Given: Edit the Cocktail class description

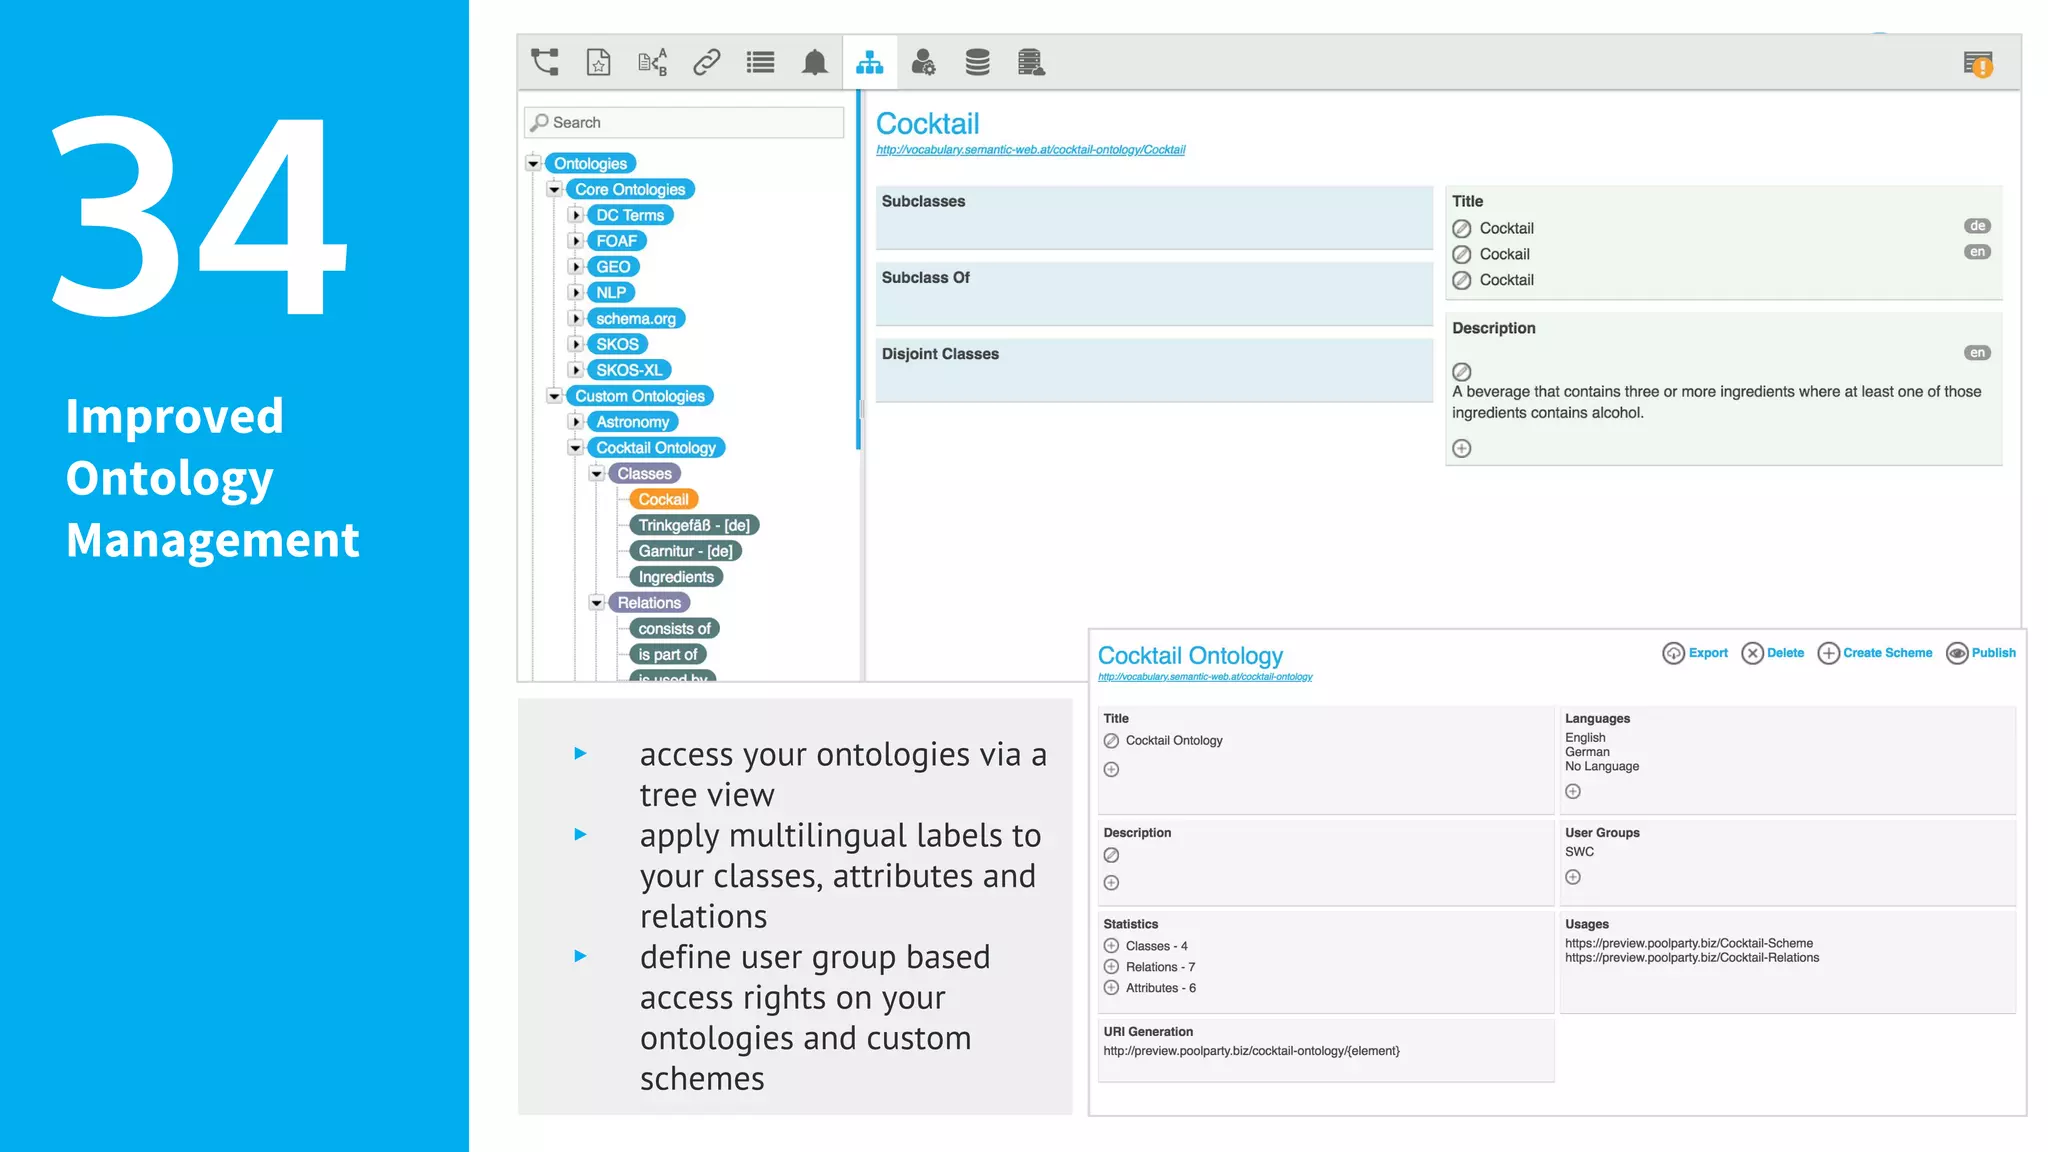Looking at the screenshot, I should click(1462, 372).
